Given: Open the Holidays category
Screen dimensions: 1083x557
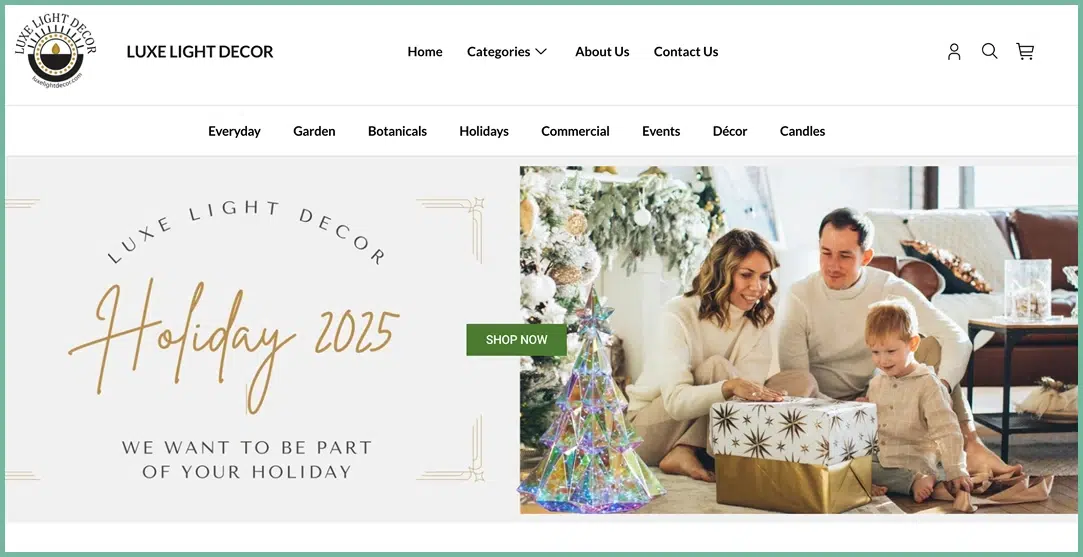Looking at the screenshot, I should click(484, 131).
